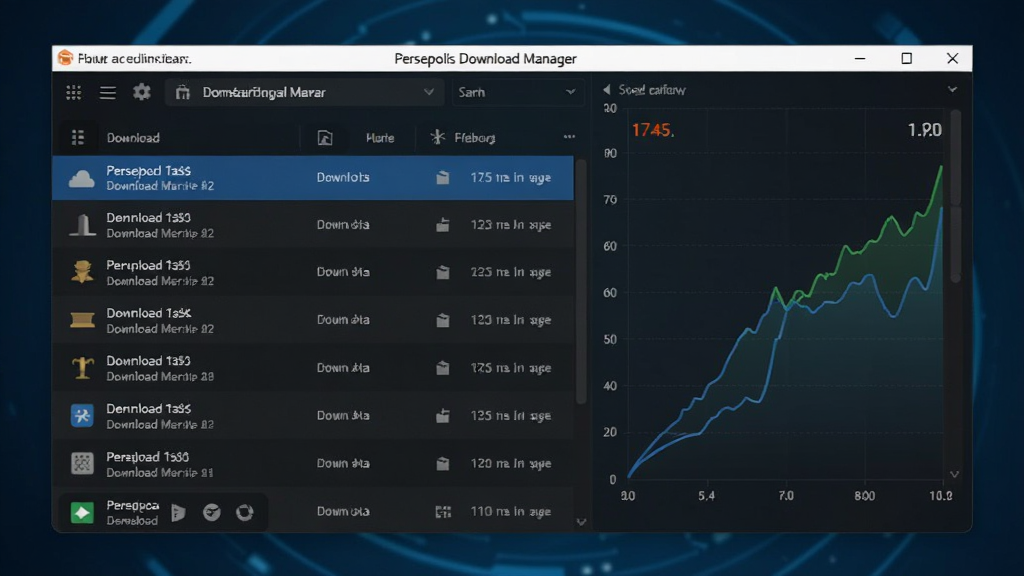Minimize the Persepolis Download Manager window
The width and height of the screenshot is (1024, 576).
[x=860, y=58]
